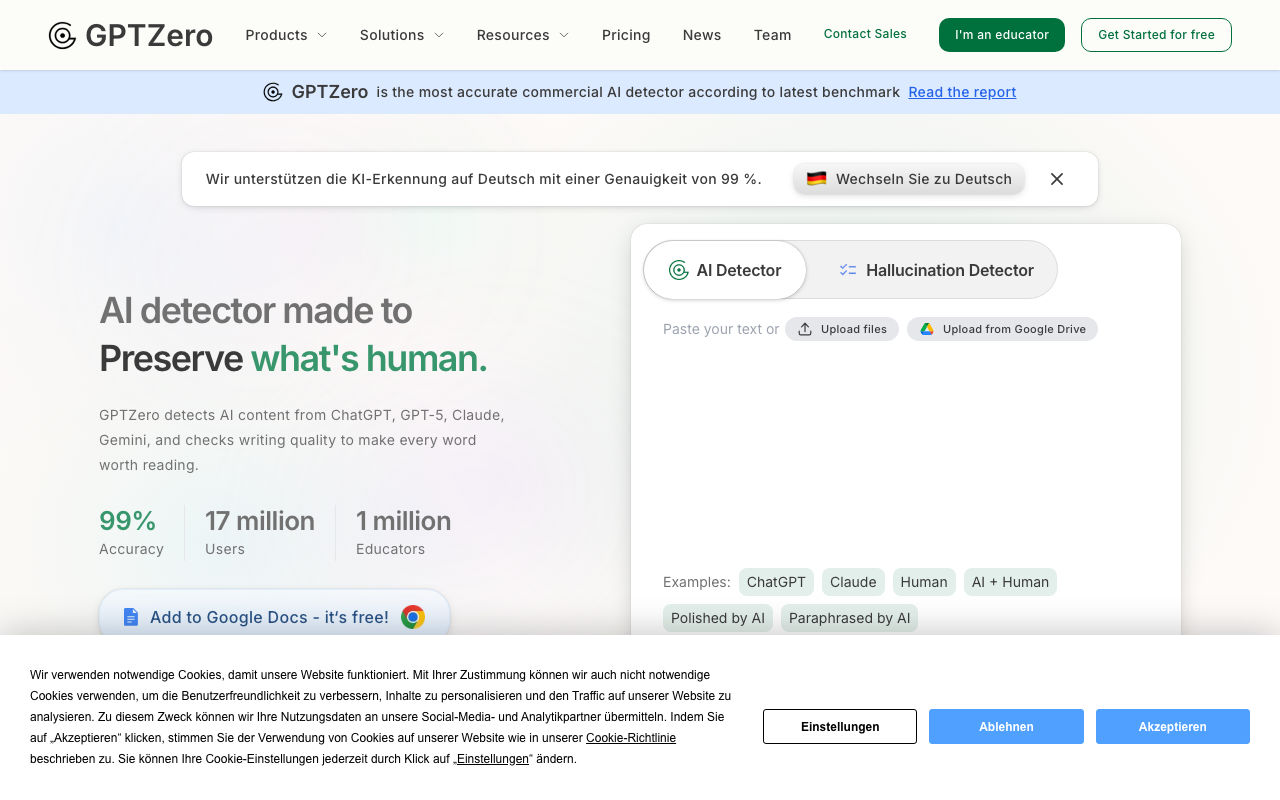
Task: Click Get Started for free
Action: click(1156, 35)
